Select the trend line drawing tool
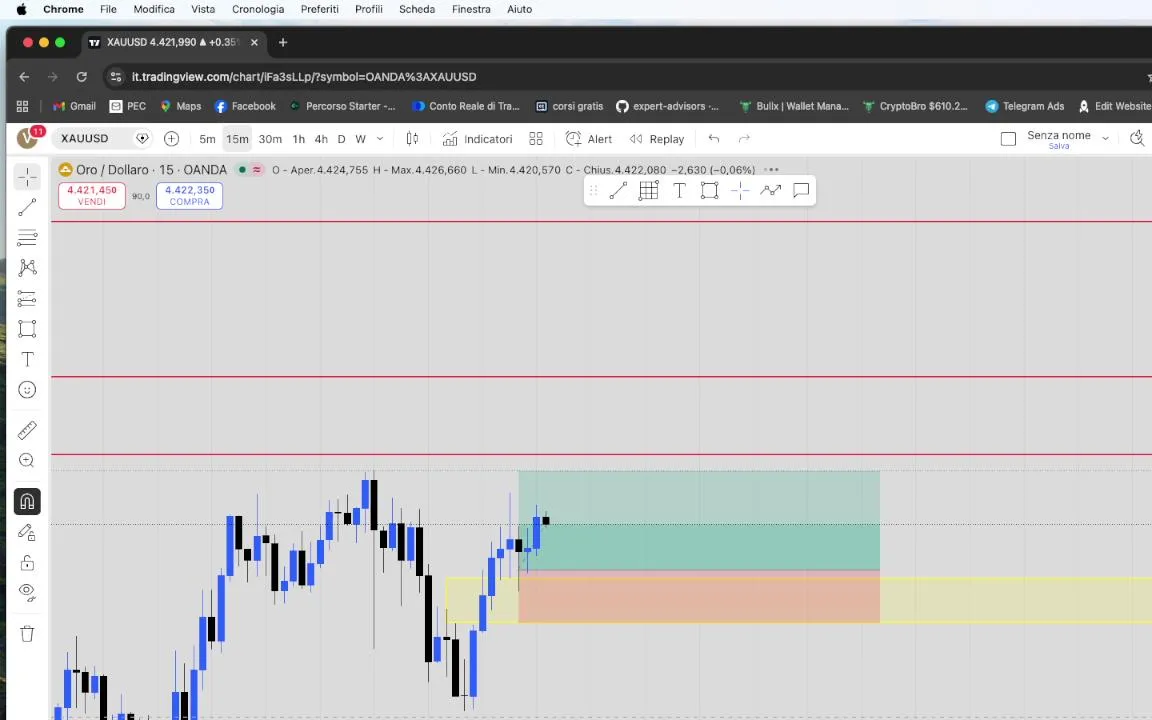 click(x=27, y=208)
